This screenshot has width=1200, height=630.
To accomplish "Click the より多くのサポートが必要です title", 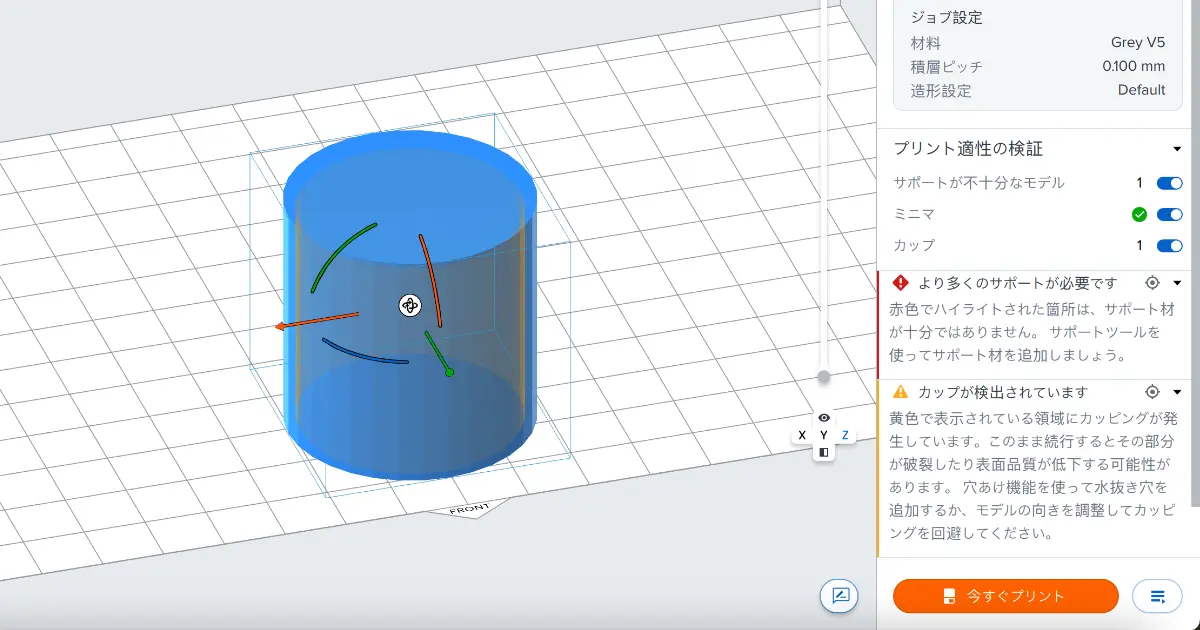I will click(1017, 283).
